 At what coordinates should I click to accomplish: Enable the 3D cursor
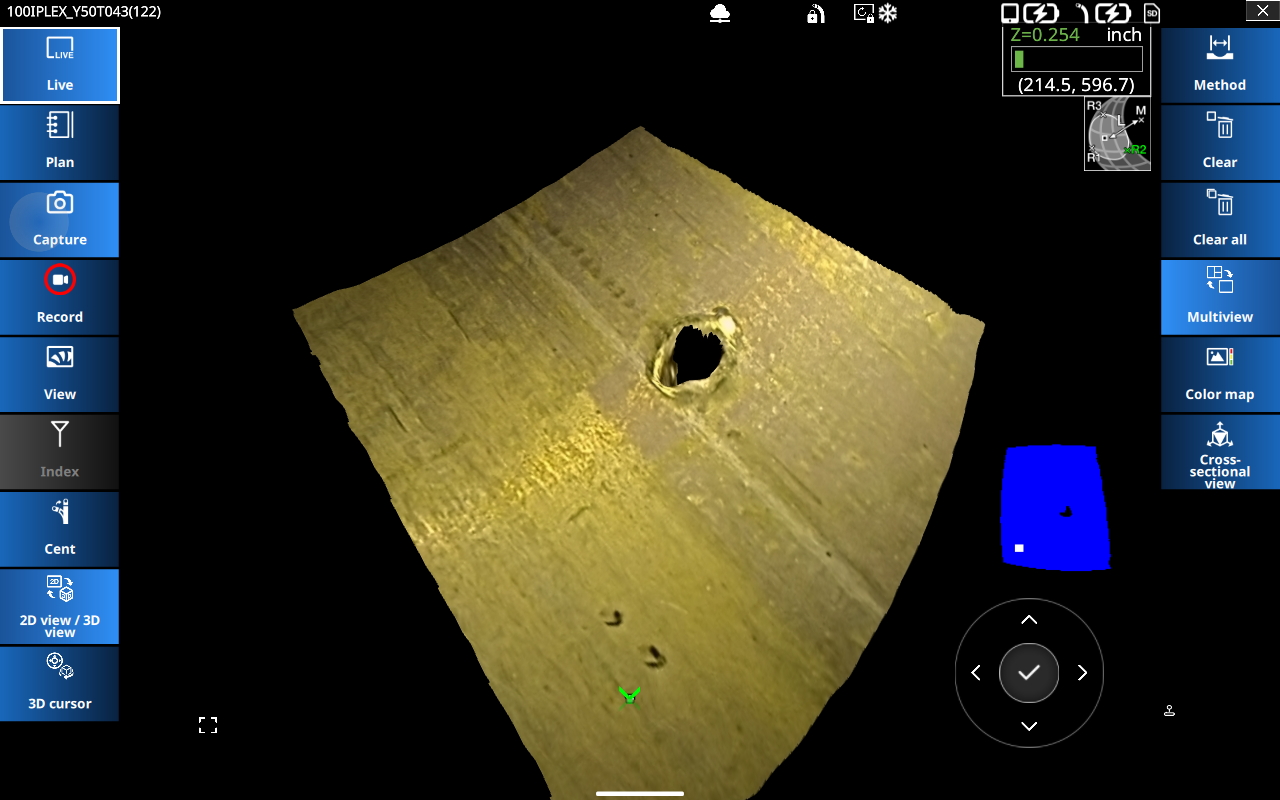60,683
